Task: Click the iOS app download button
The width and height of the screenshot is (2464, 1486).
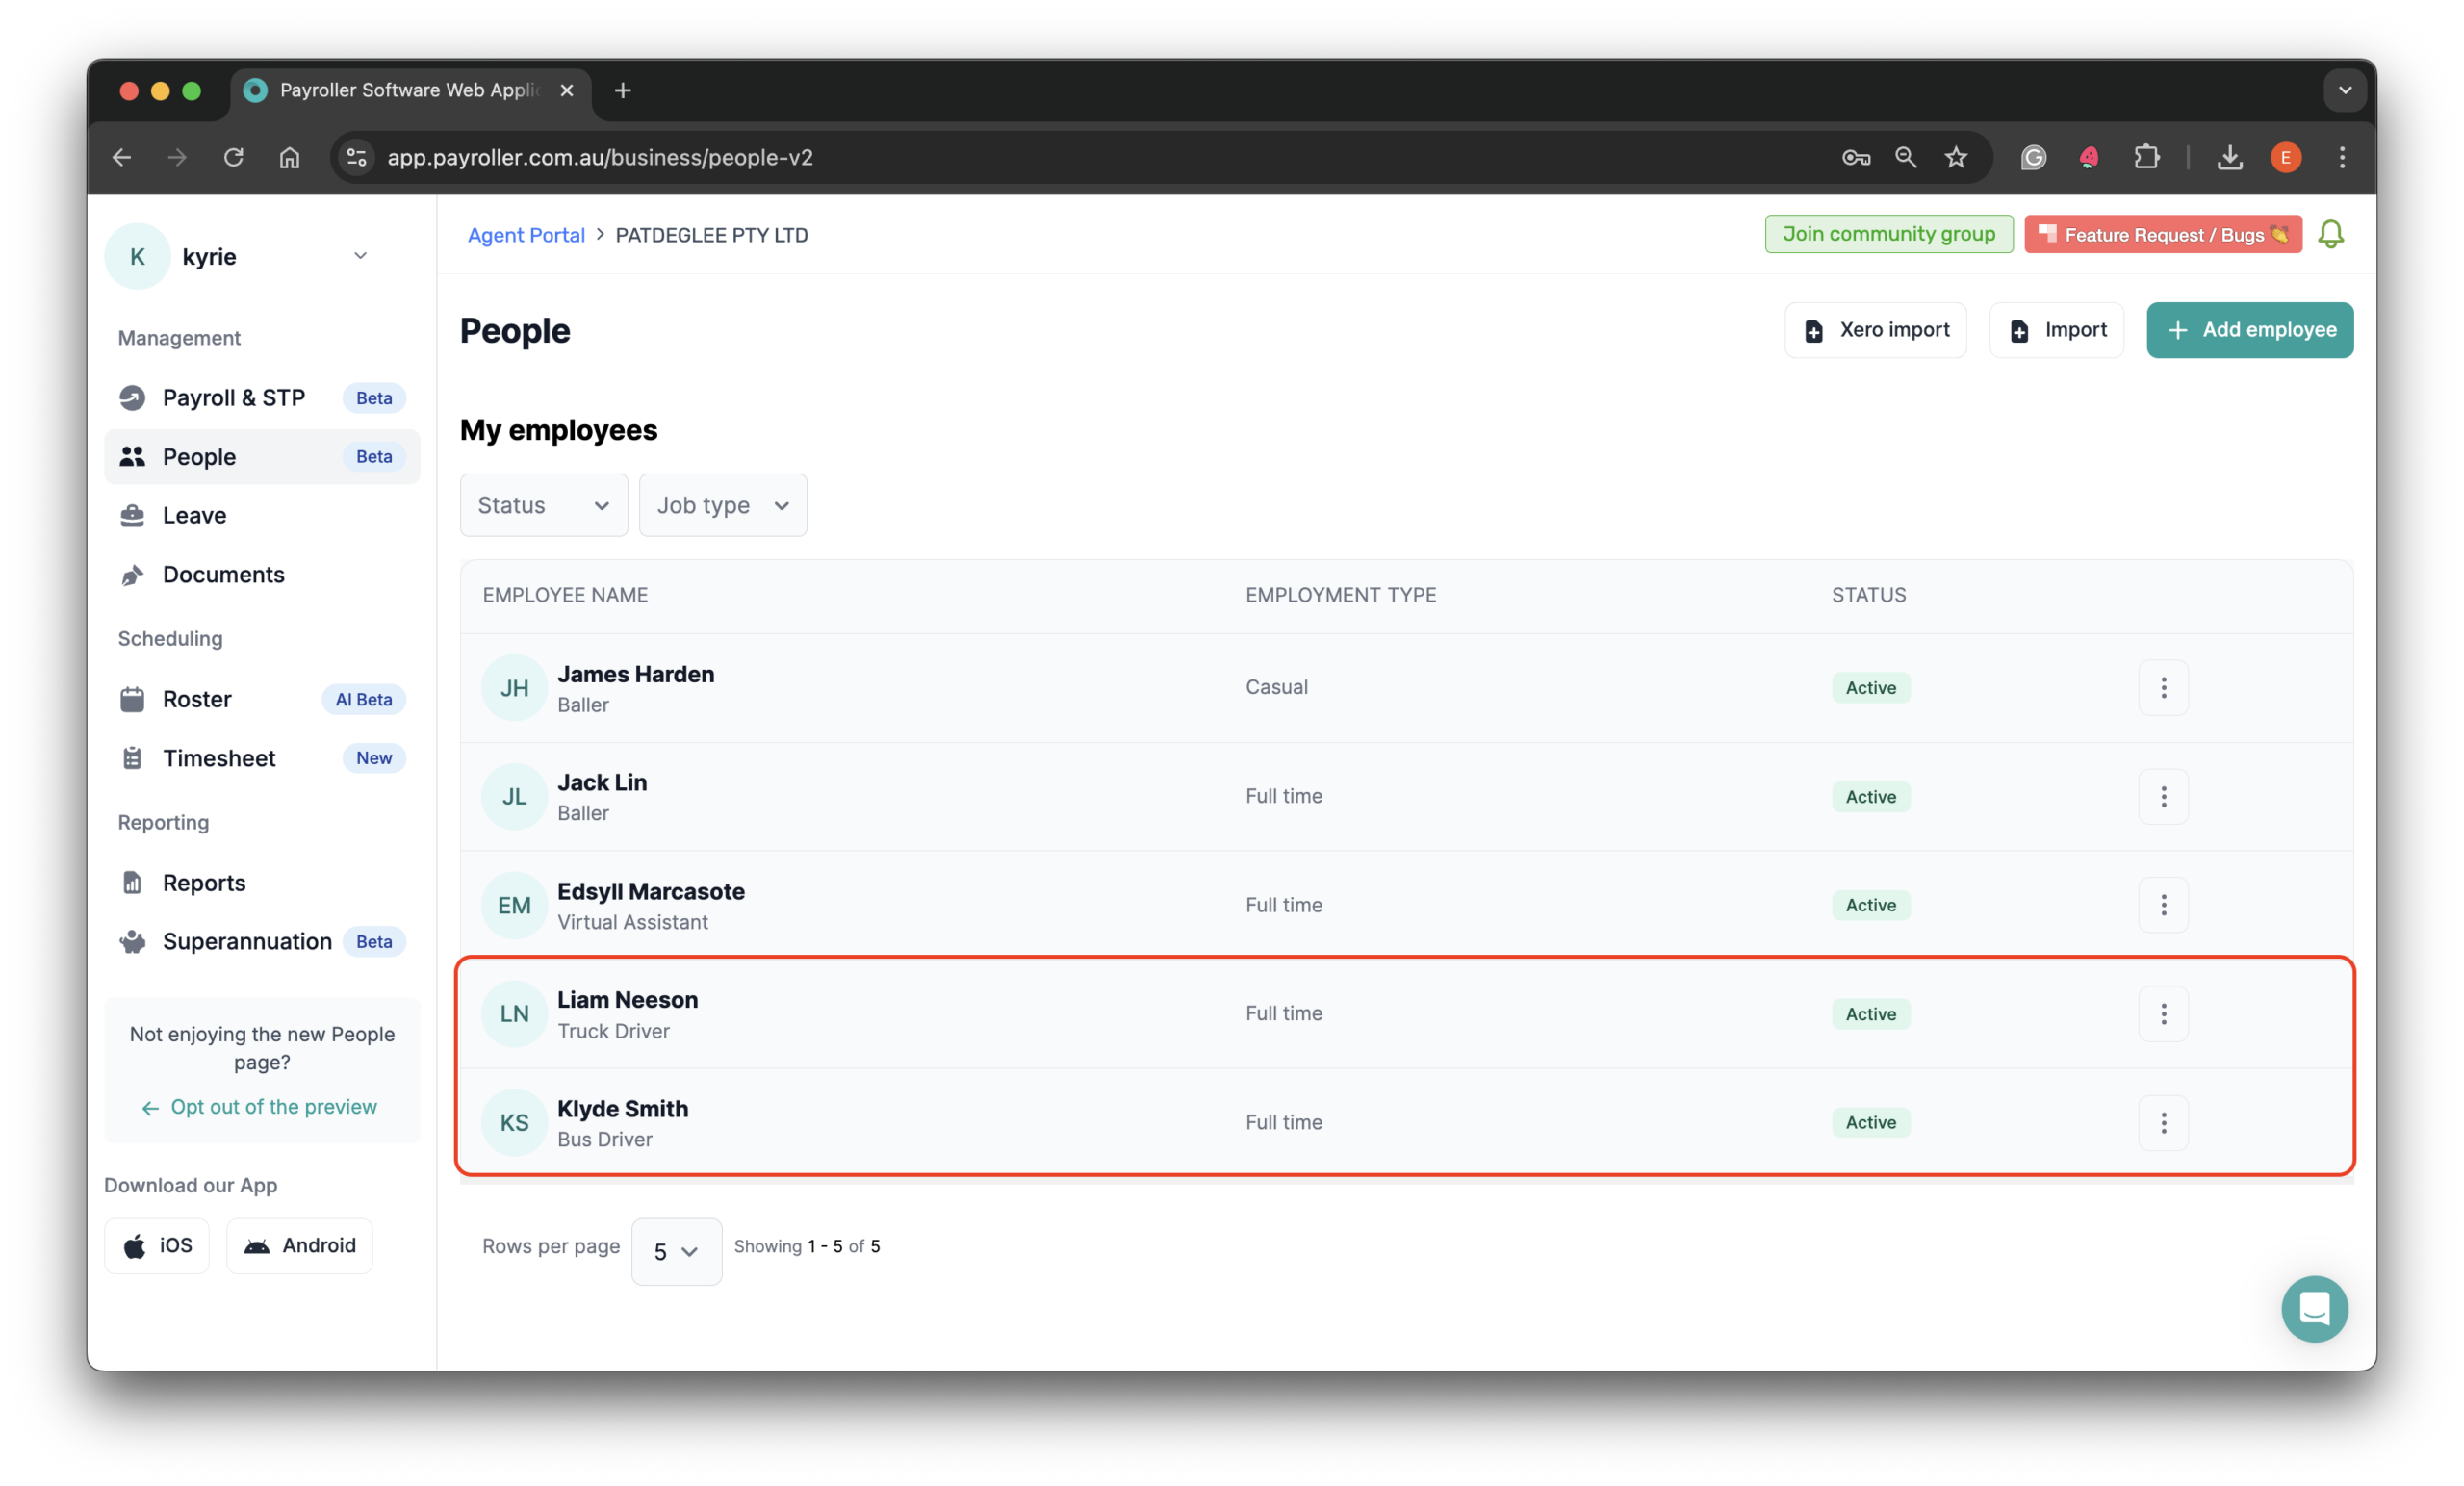Action: (156, 1245)
